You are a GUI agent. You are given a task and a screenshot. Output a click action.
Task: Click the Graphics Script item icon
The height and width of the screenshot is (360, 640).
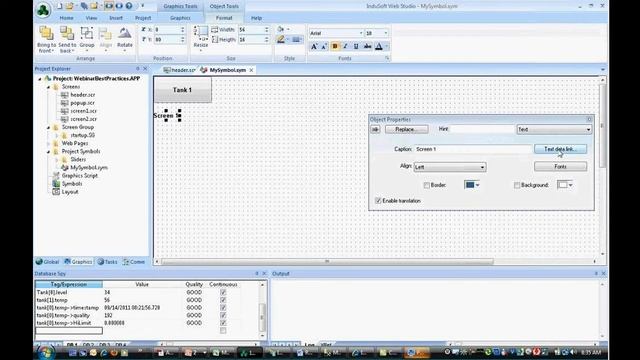click(56, 176)
